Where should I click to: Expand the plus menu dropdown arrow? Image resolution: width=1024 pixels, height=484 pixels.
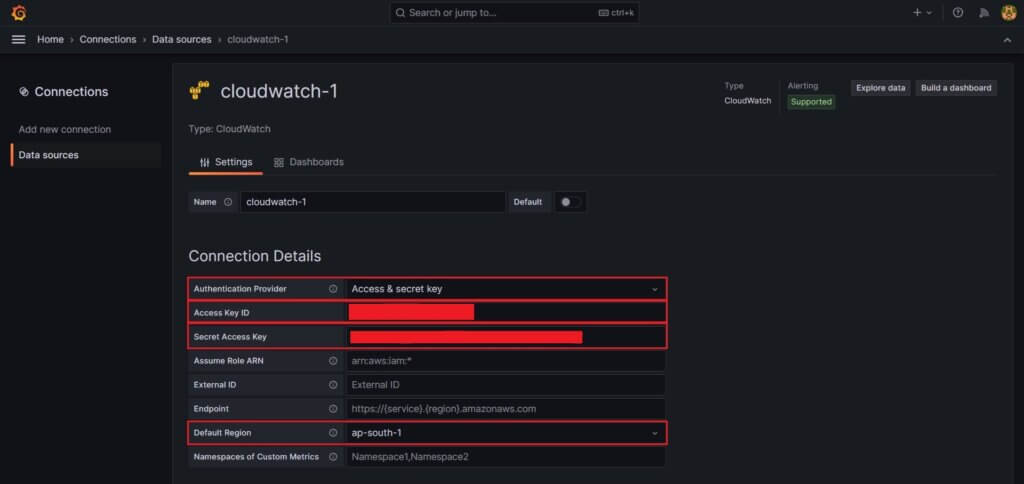click(x=929, y=12)
